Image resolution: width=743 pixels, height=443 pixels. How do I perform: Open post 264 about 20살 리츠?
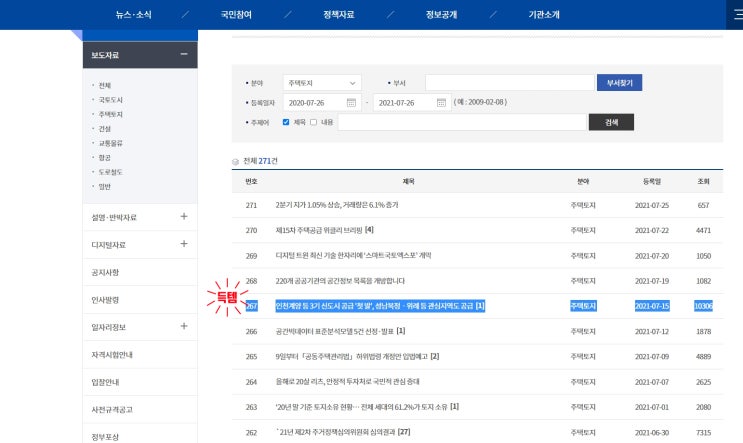click(x=347, y=381)
